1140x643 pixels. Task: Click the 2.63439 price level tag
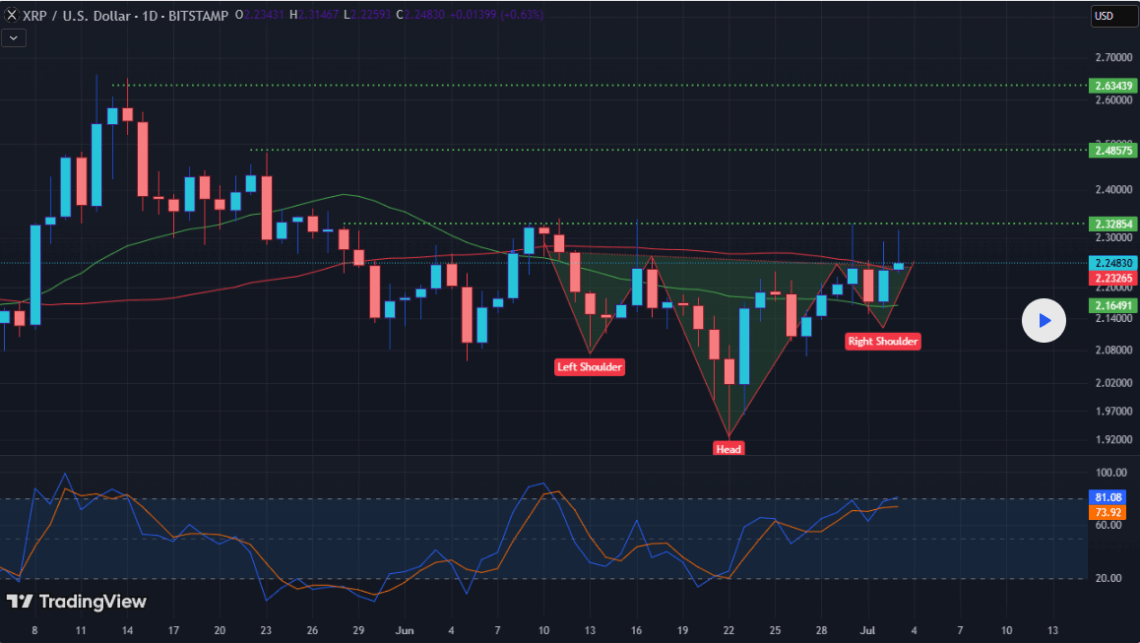1112,86
